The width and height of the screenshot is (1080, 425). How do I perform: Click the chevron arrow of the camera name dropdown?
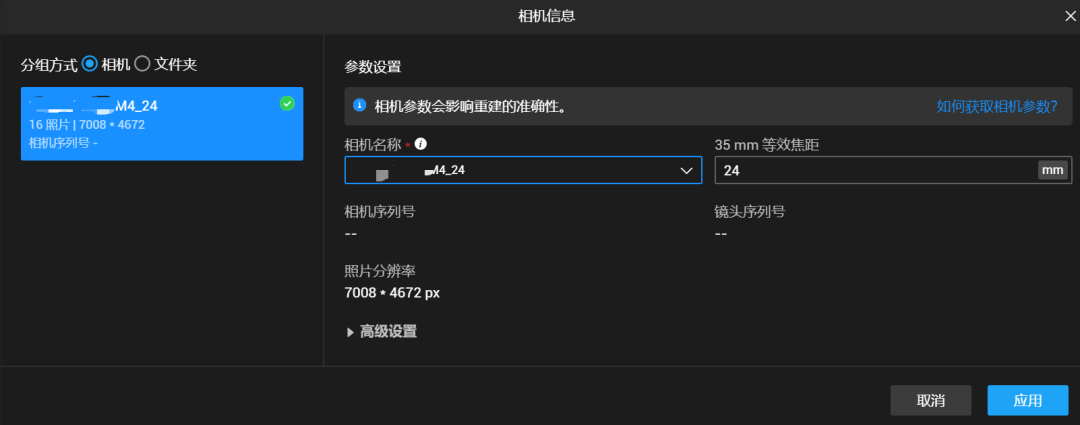686,171
